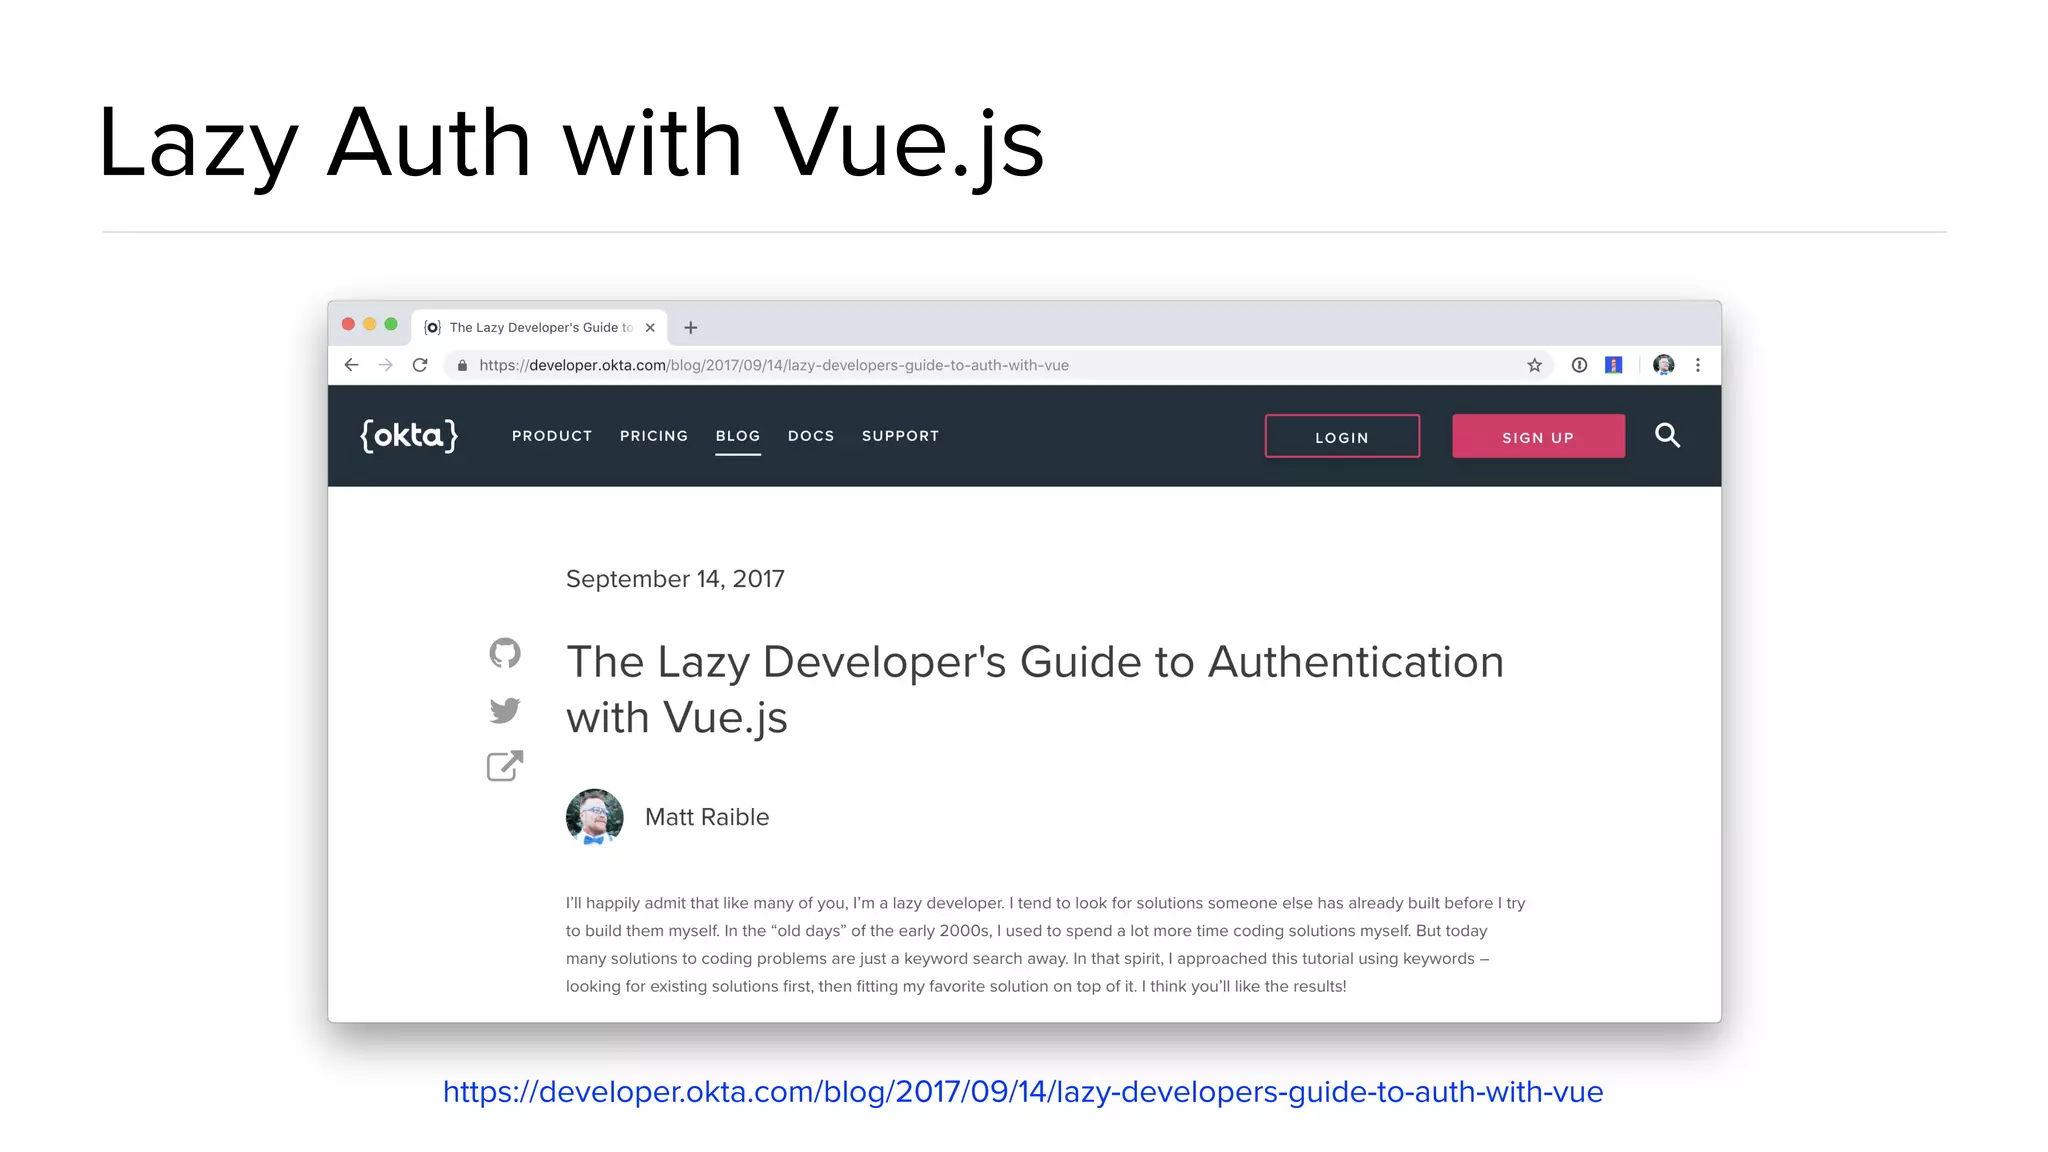Click the author name Matt Raible
Screen dimensions: 2048x1152
click(x=707, y=817)
